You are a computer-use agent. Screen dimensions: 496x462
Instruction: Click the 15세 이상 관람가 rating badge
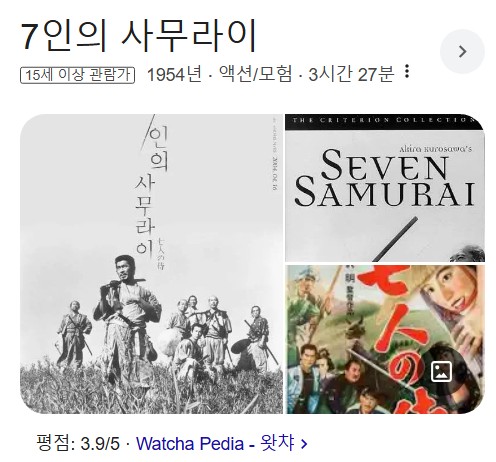tap(77, 75)
